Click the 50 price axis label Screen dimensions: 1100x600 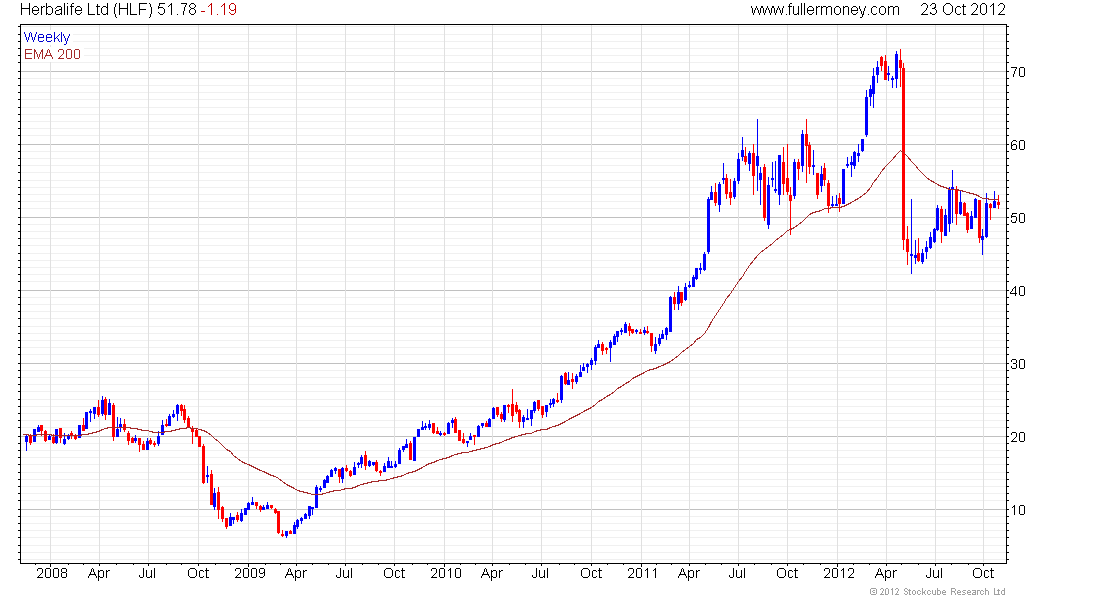click(1017, 218)
